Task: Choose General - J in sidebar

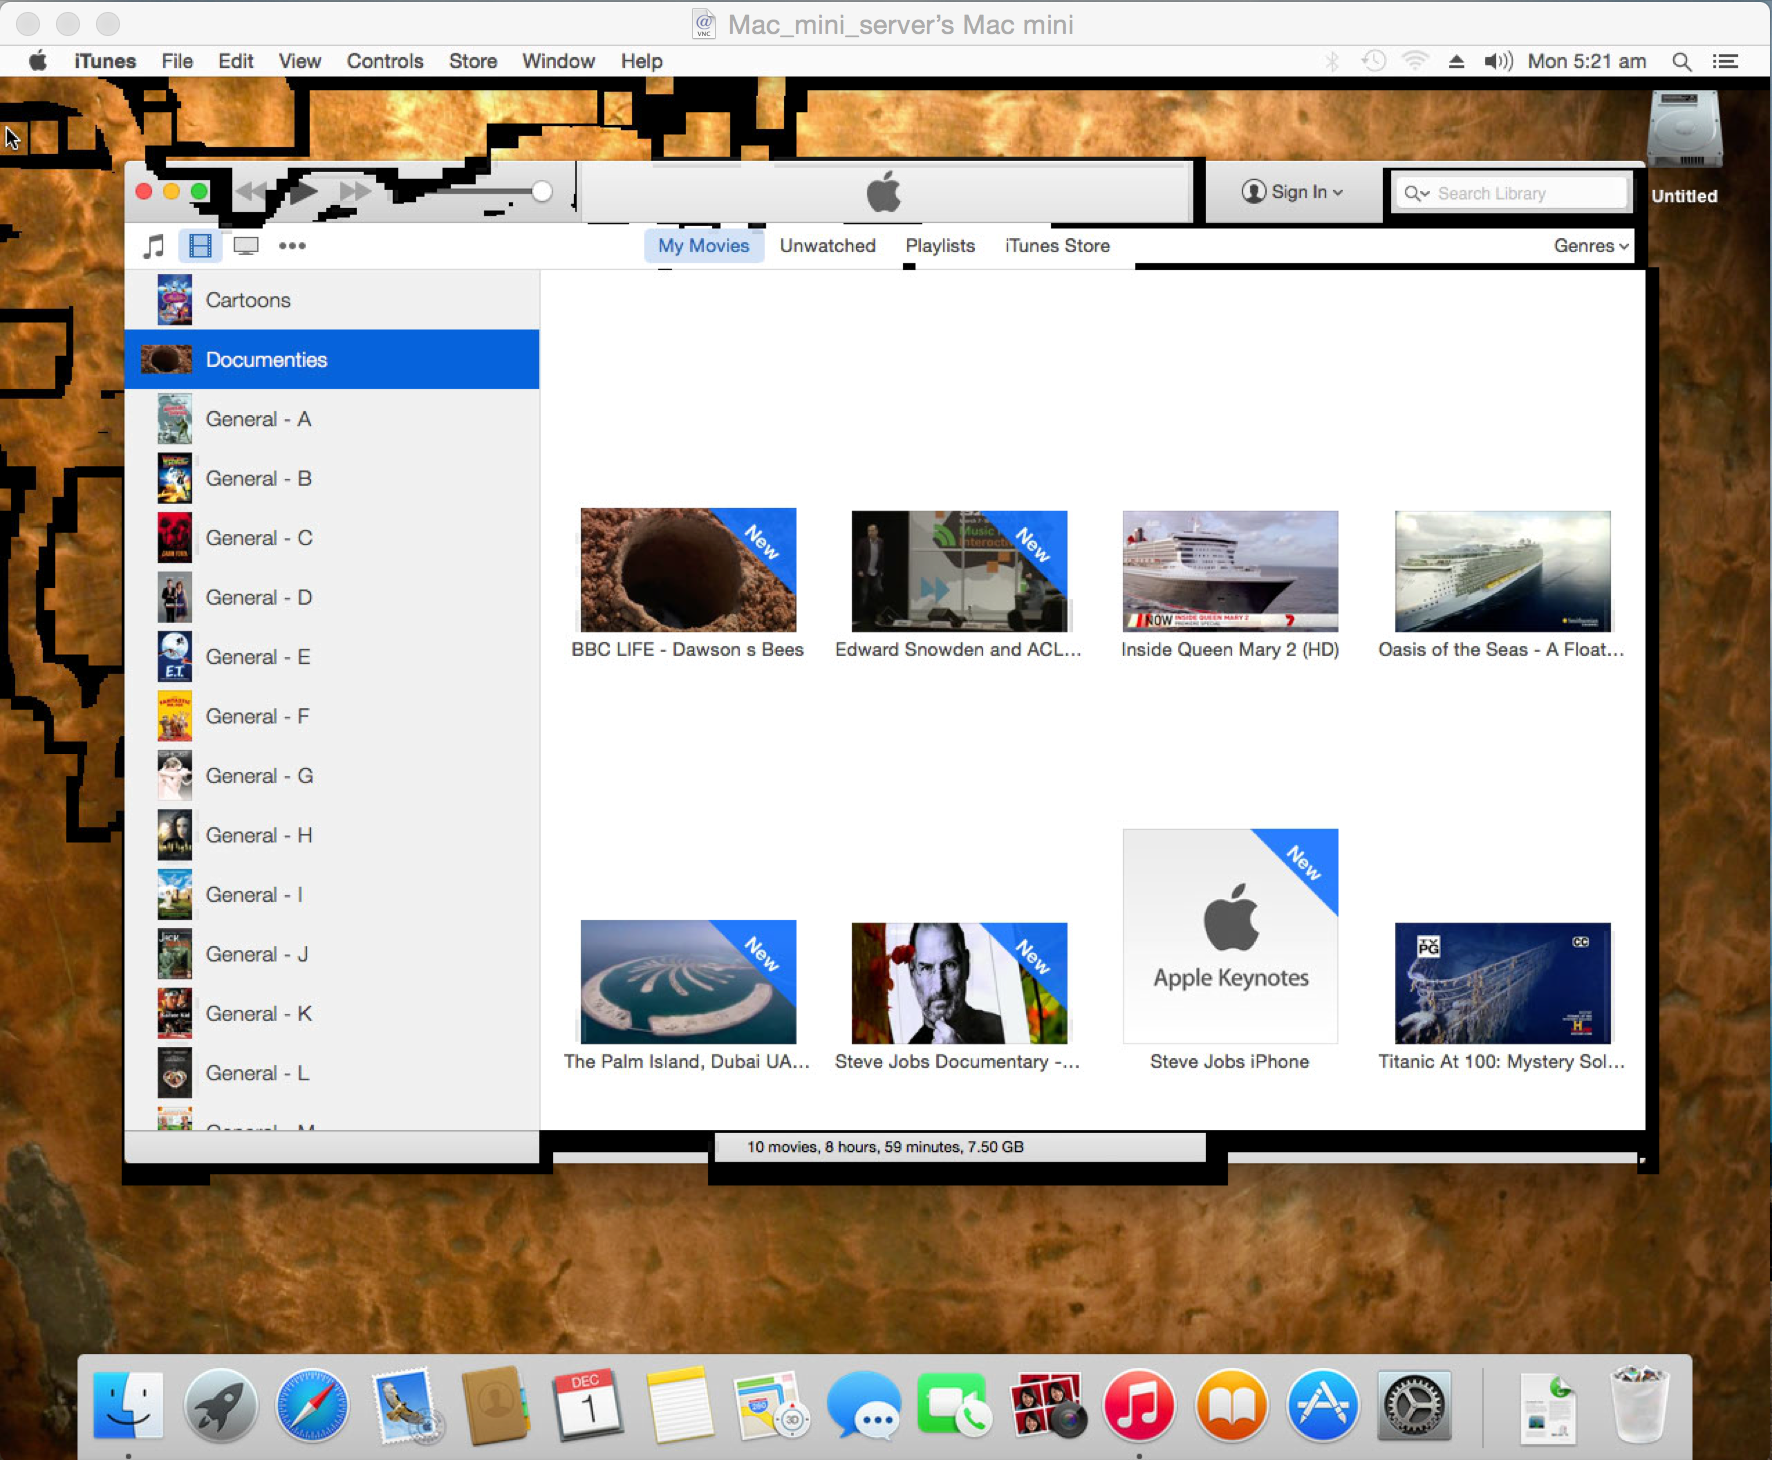Action: pyautogui.click(x=332, y=954)
